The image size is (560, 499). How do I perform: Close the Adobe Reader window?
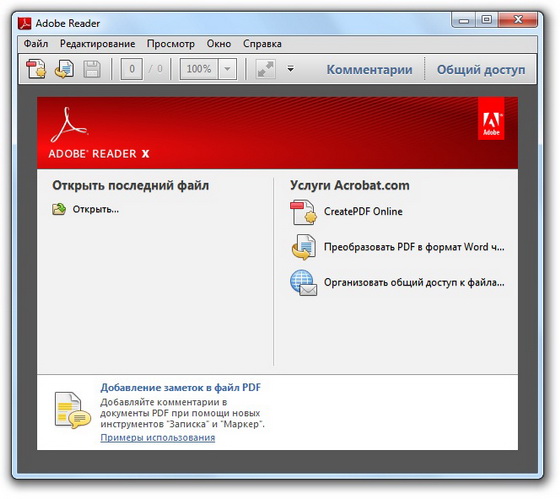pyautogui.click(x=518, y=20)
